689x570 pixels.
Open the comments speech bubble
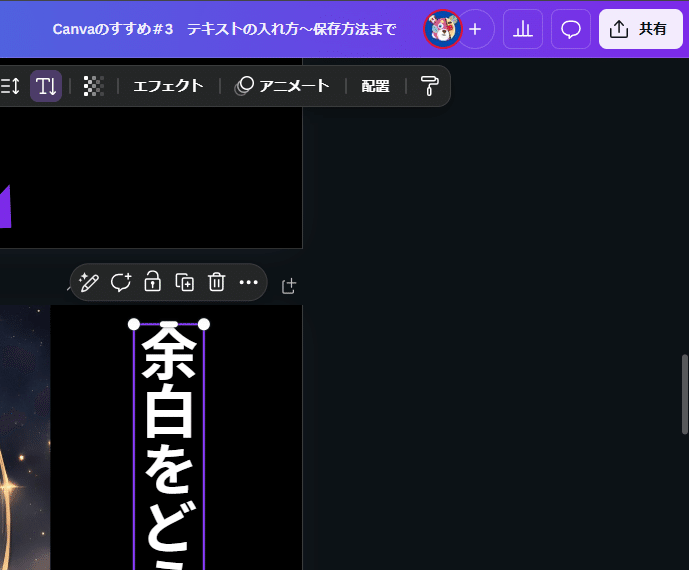(571, 29)
